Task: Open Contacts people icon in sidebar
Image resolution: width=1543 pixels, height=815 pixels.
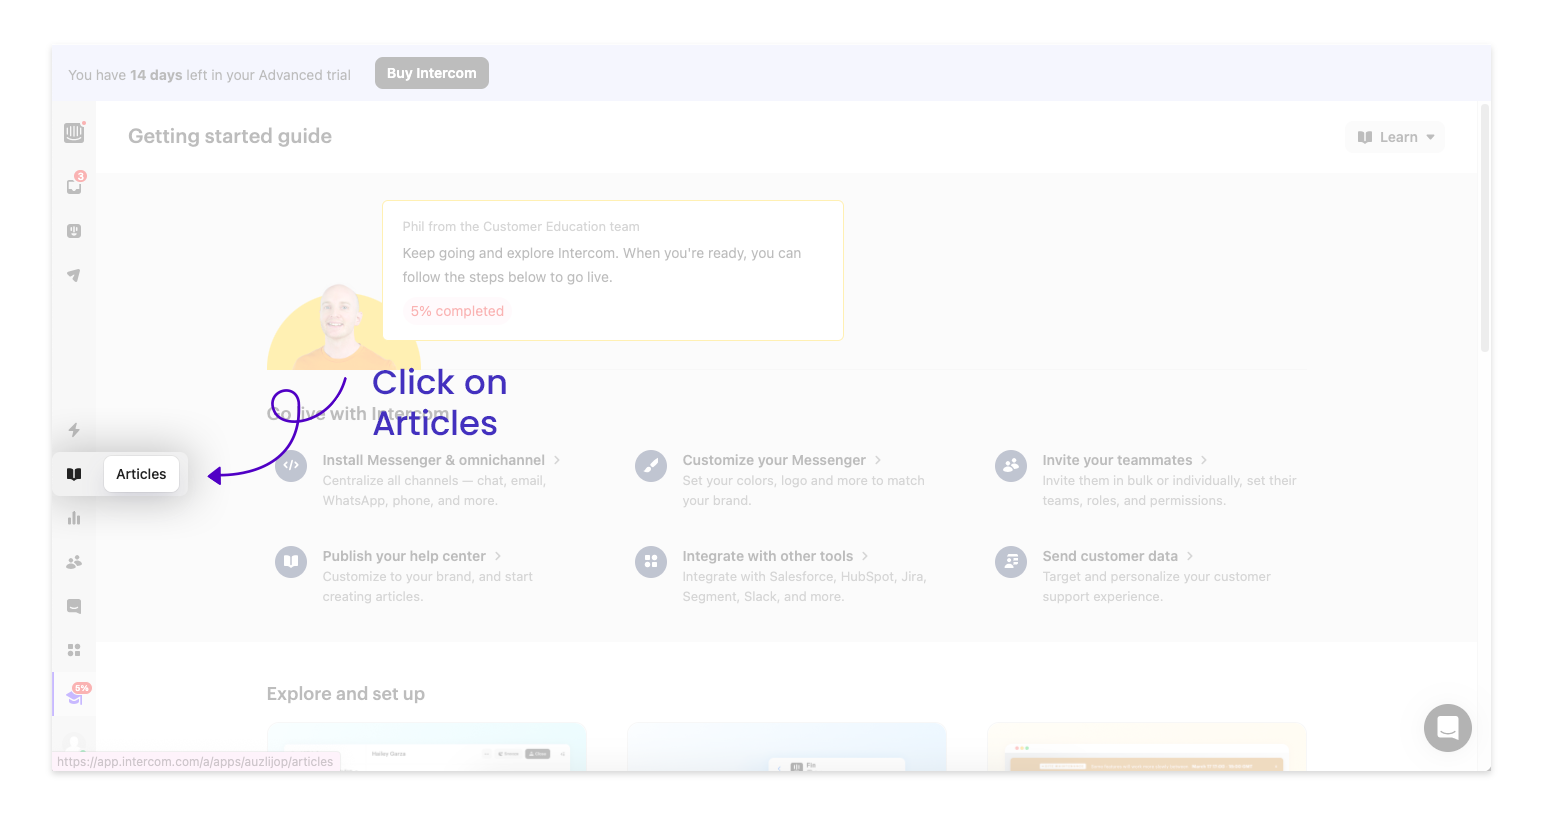Action: coord(74,562)
